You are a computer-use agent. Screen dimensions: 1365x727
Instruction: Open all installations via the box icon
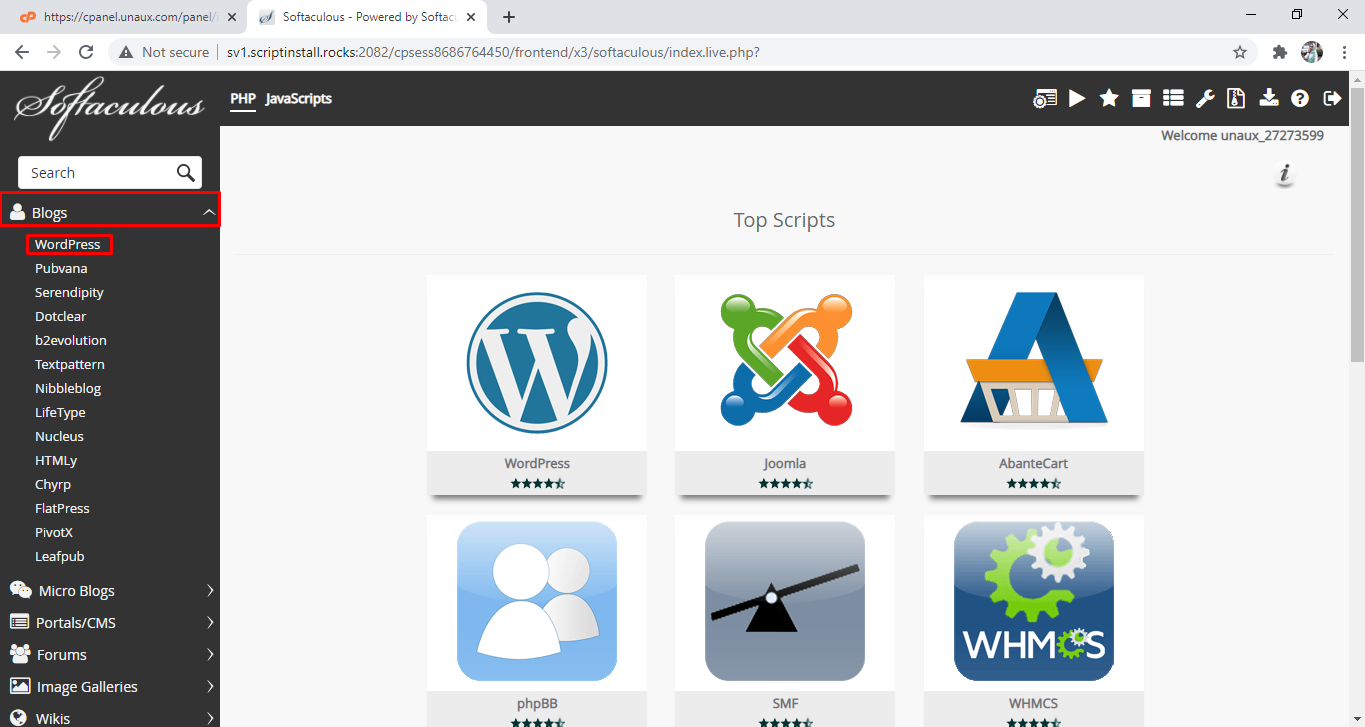point(1141,98)
